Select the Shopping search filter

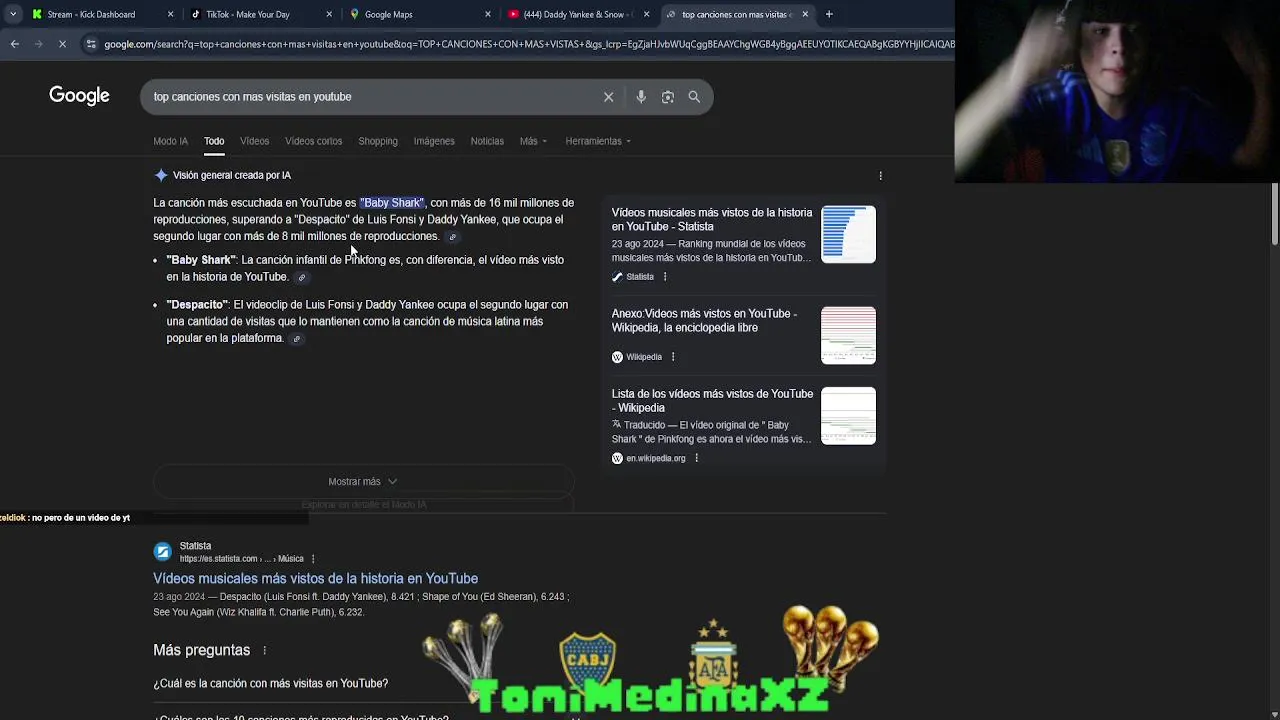tap(378, 141)
